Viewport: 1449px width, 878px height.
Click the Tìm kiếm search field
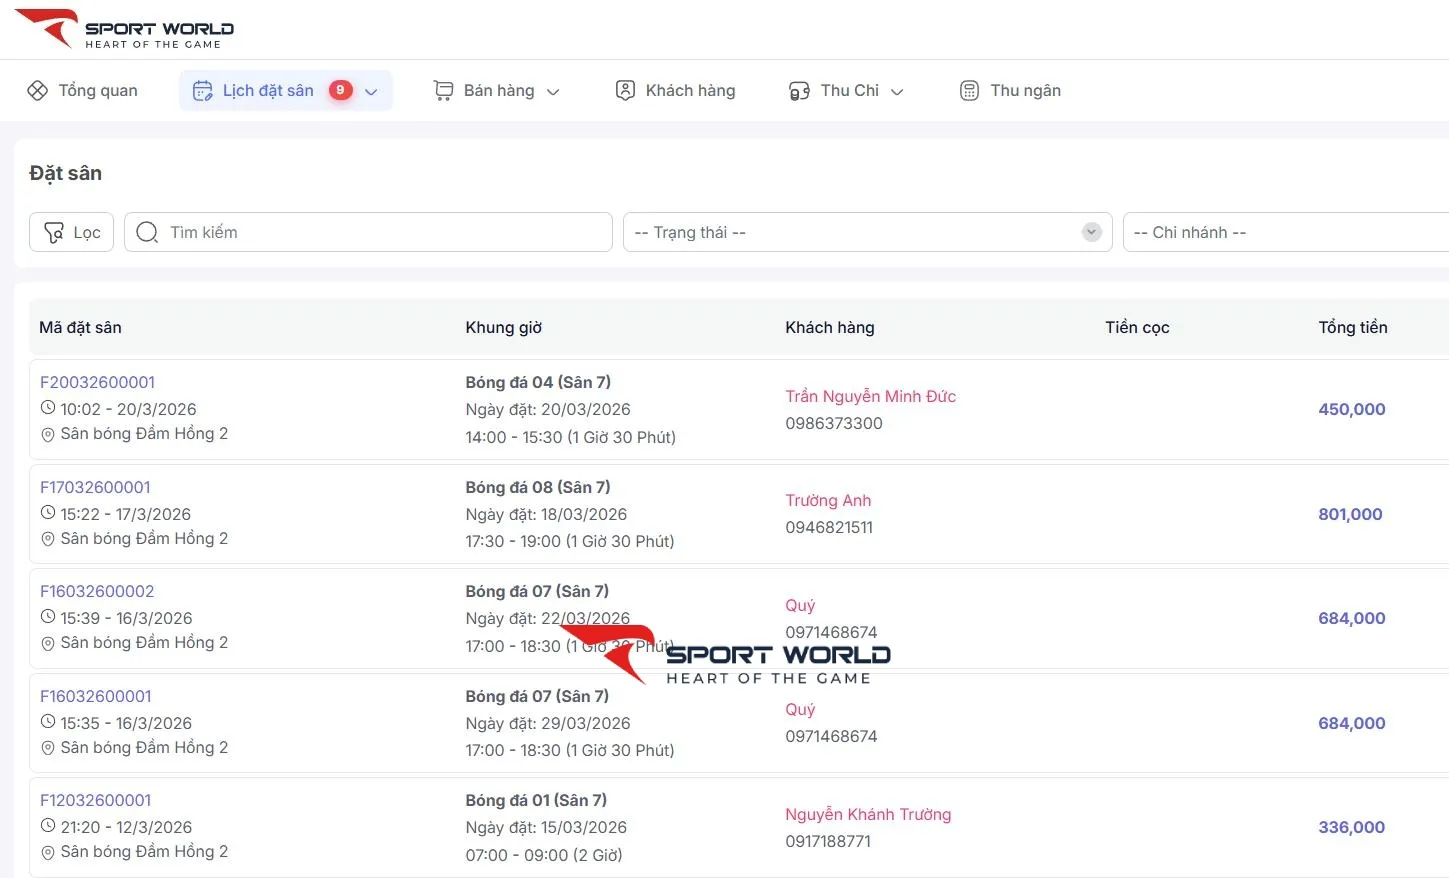pos(385,232)
